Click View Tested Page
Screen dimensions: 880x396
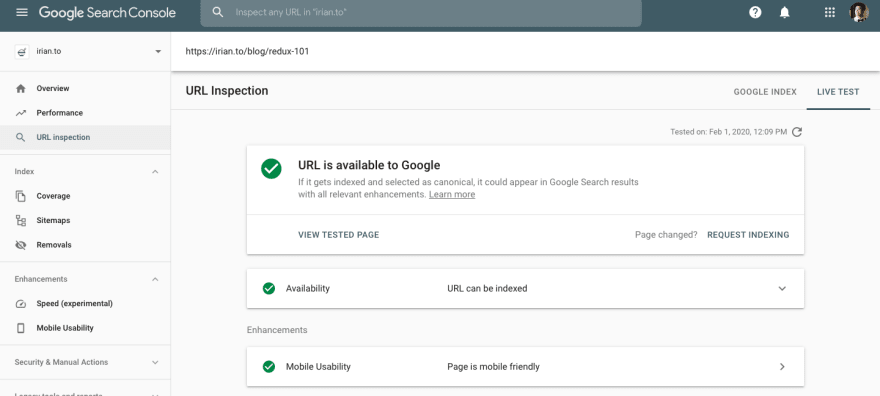(338, 235)
